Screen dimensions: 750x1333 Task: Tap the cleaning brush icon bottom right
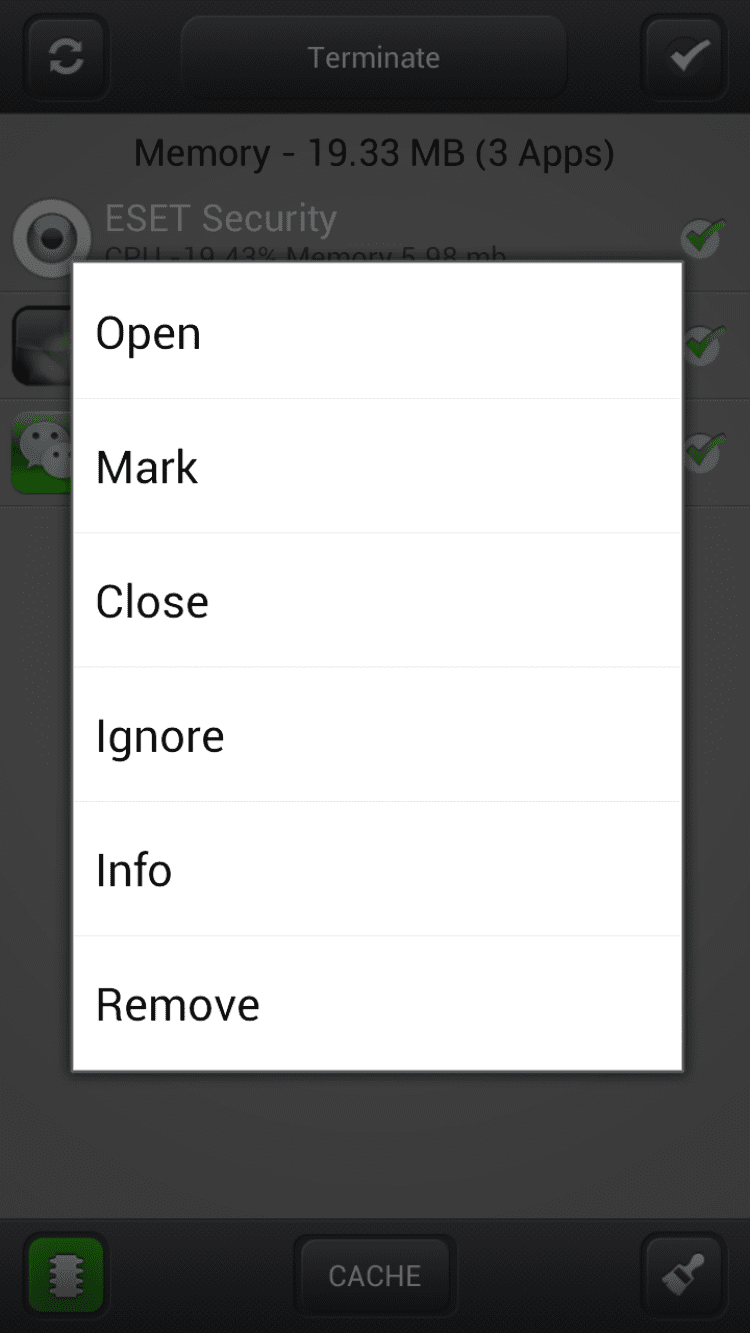pyautogui.click(x=685, y=1275)
